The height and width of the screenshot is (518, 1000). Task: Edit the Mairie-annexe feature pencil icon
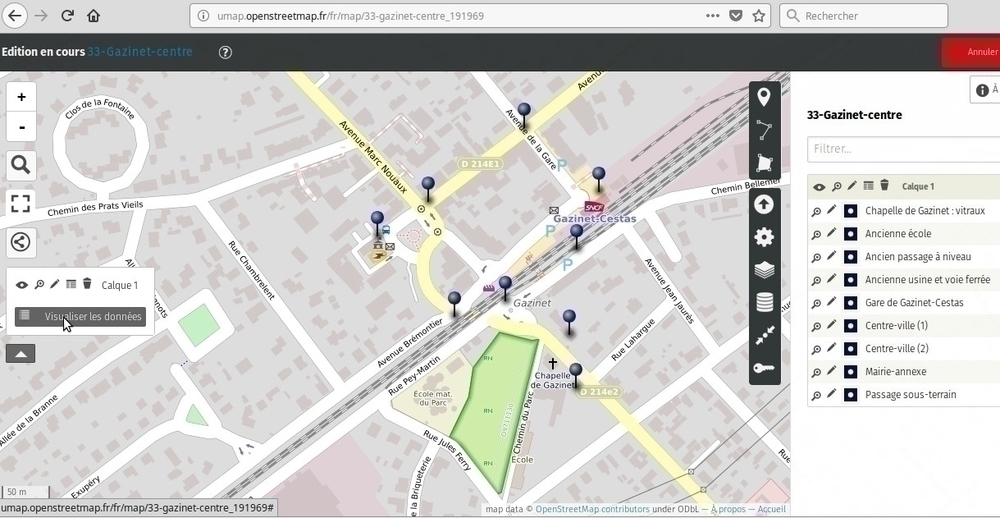pyautogui.click(x=831, y=371)
